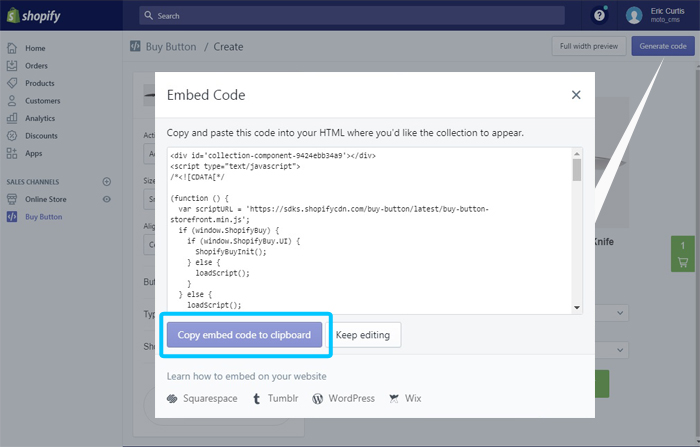Click the Customers person icon
700x447 pixels.
12,100
